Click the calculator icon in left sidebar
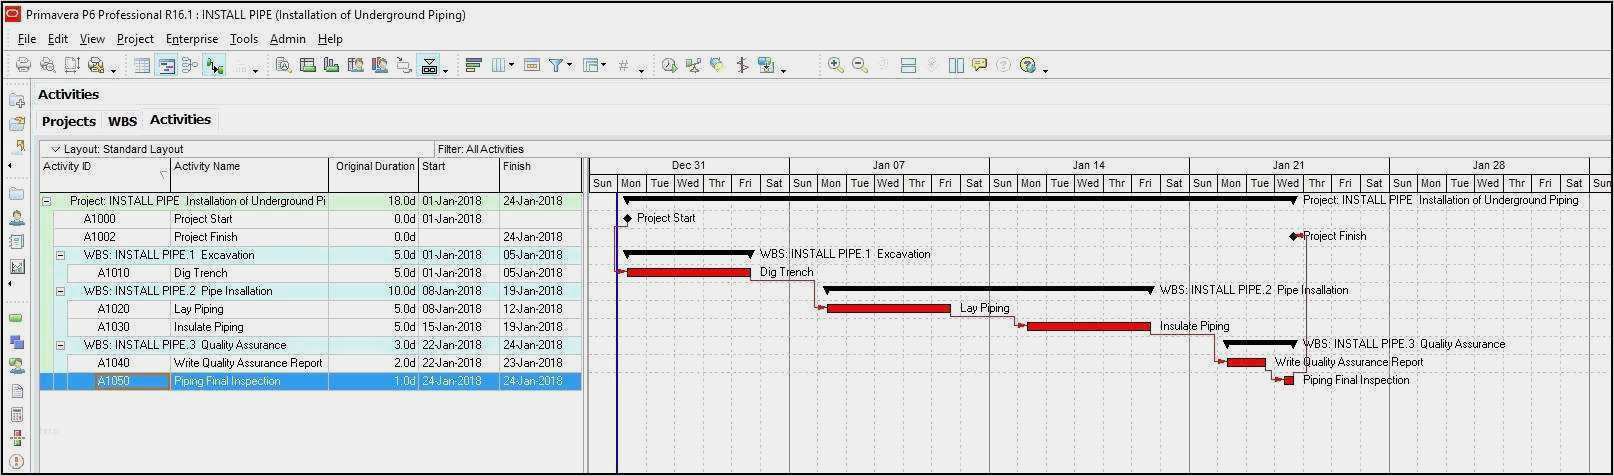 click(17, 414)
